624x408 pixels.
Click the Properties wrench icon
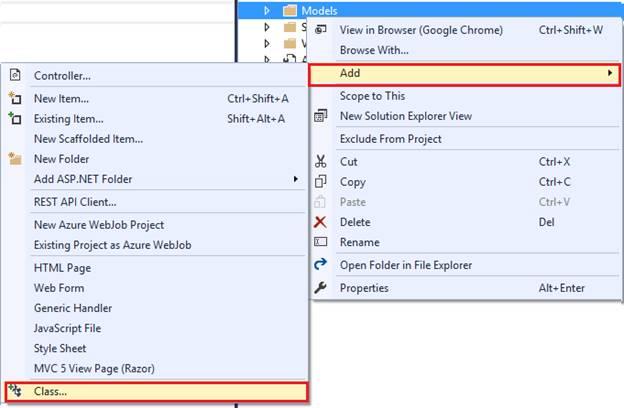click(321, 288)
